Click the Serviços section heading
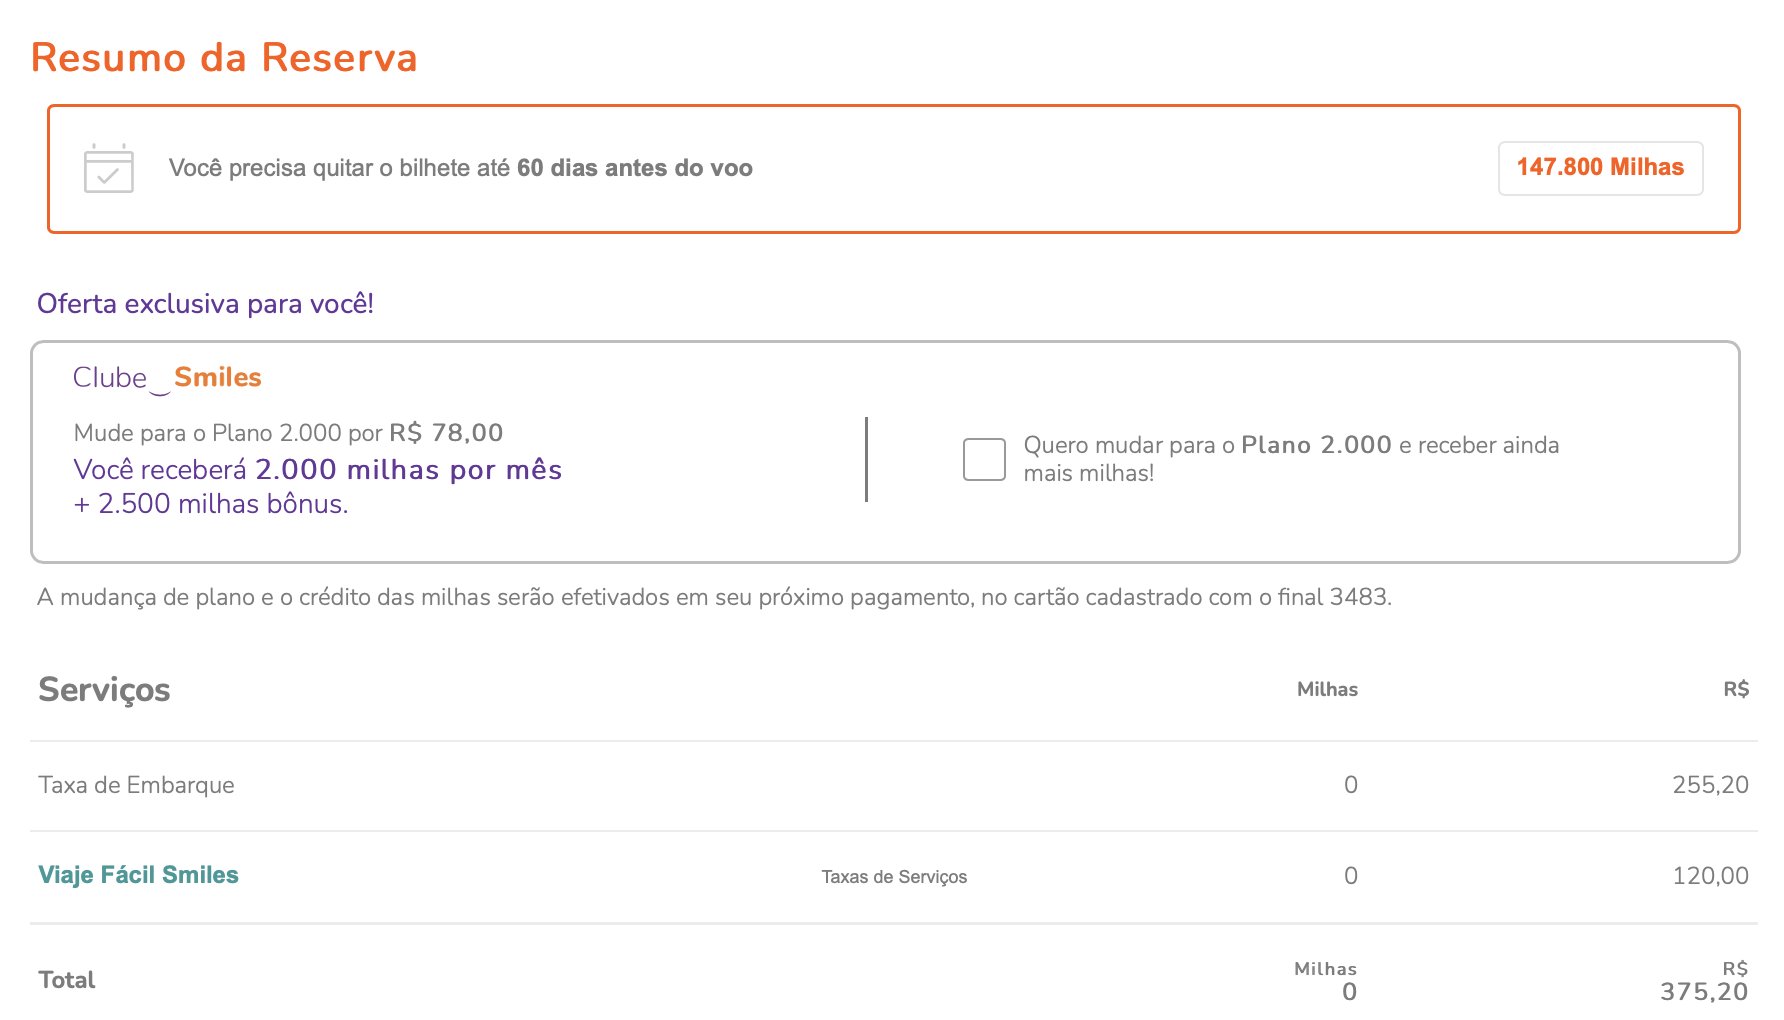The height and width of the screenshot is (1020, 1784). [104, 690]
